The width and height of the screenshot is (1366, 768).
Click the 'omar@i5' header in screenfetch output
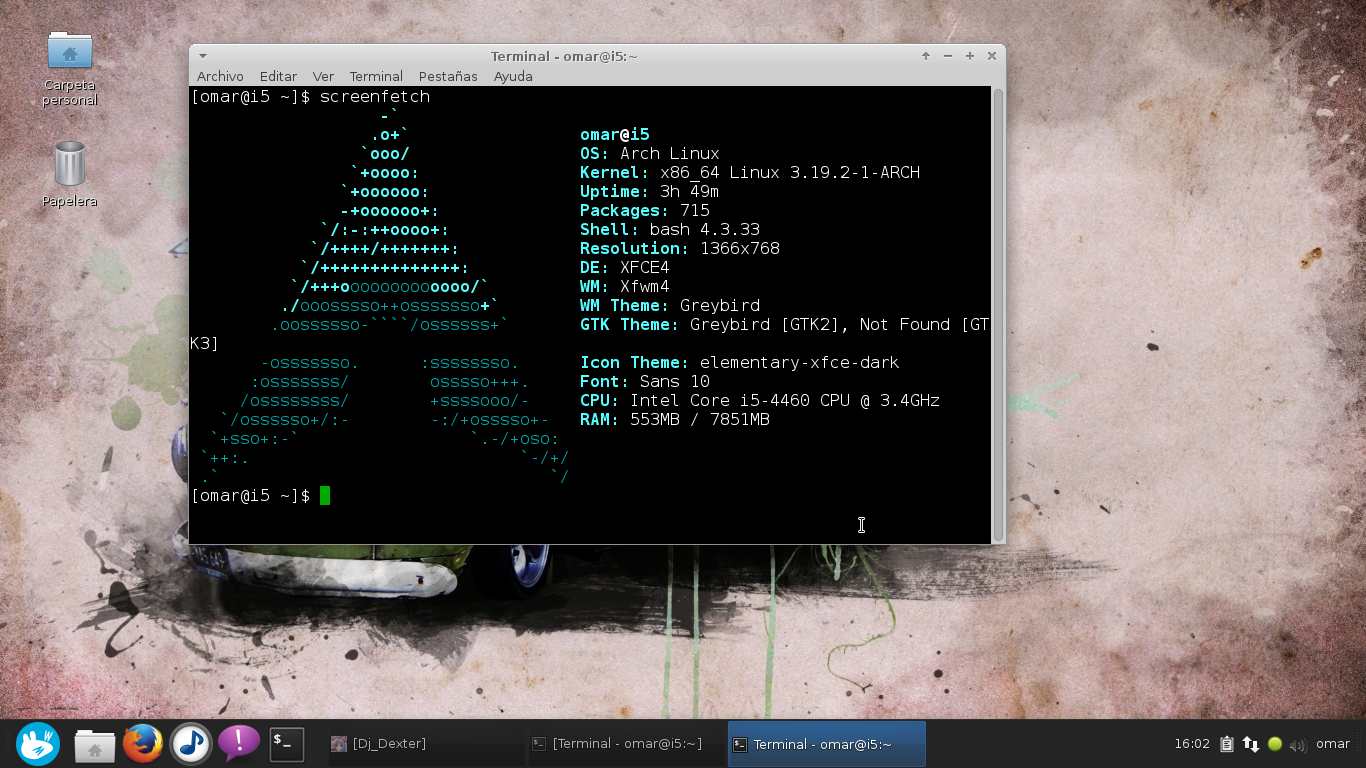(x=615, y=135)
